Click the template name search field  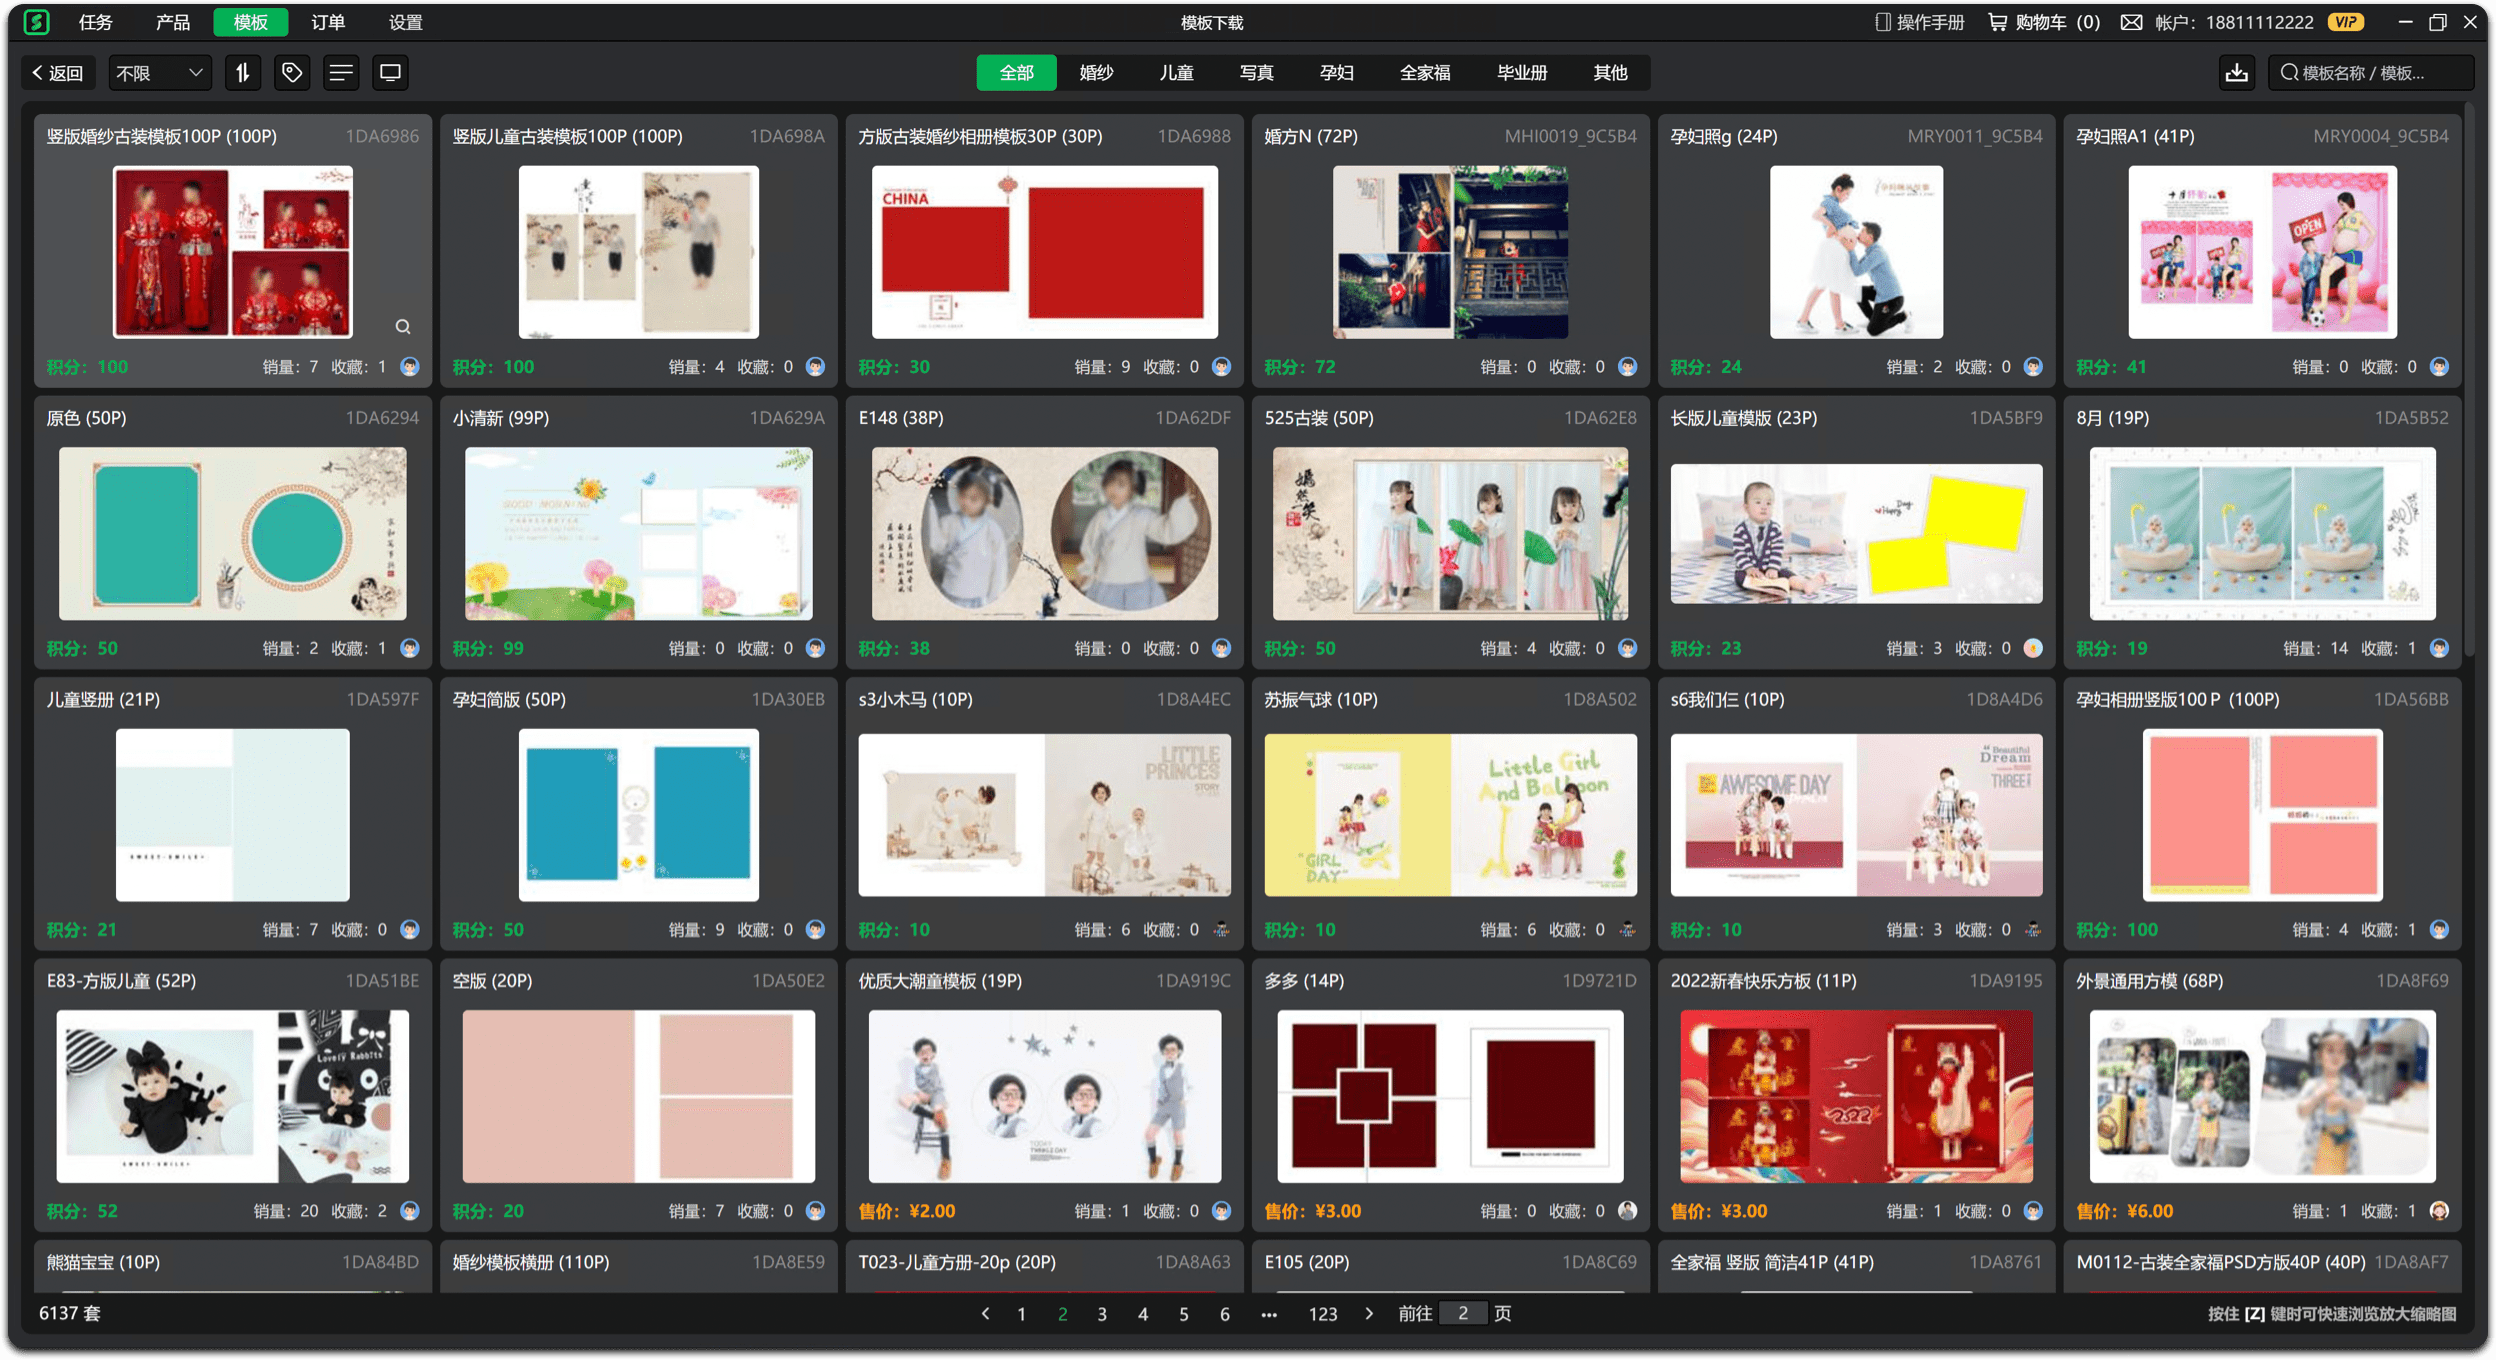click(x=2370, y=72)
